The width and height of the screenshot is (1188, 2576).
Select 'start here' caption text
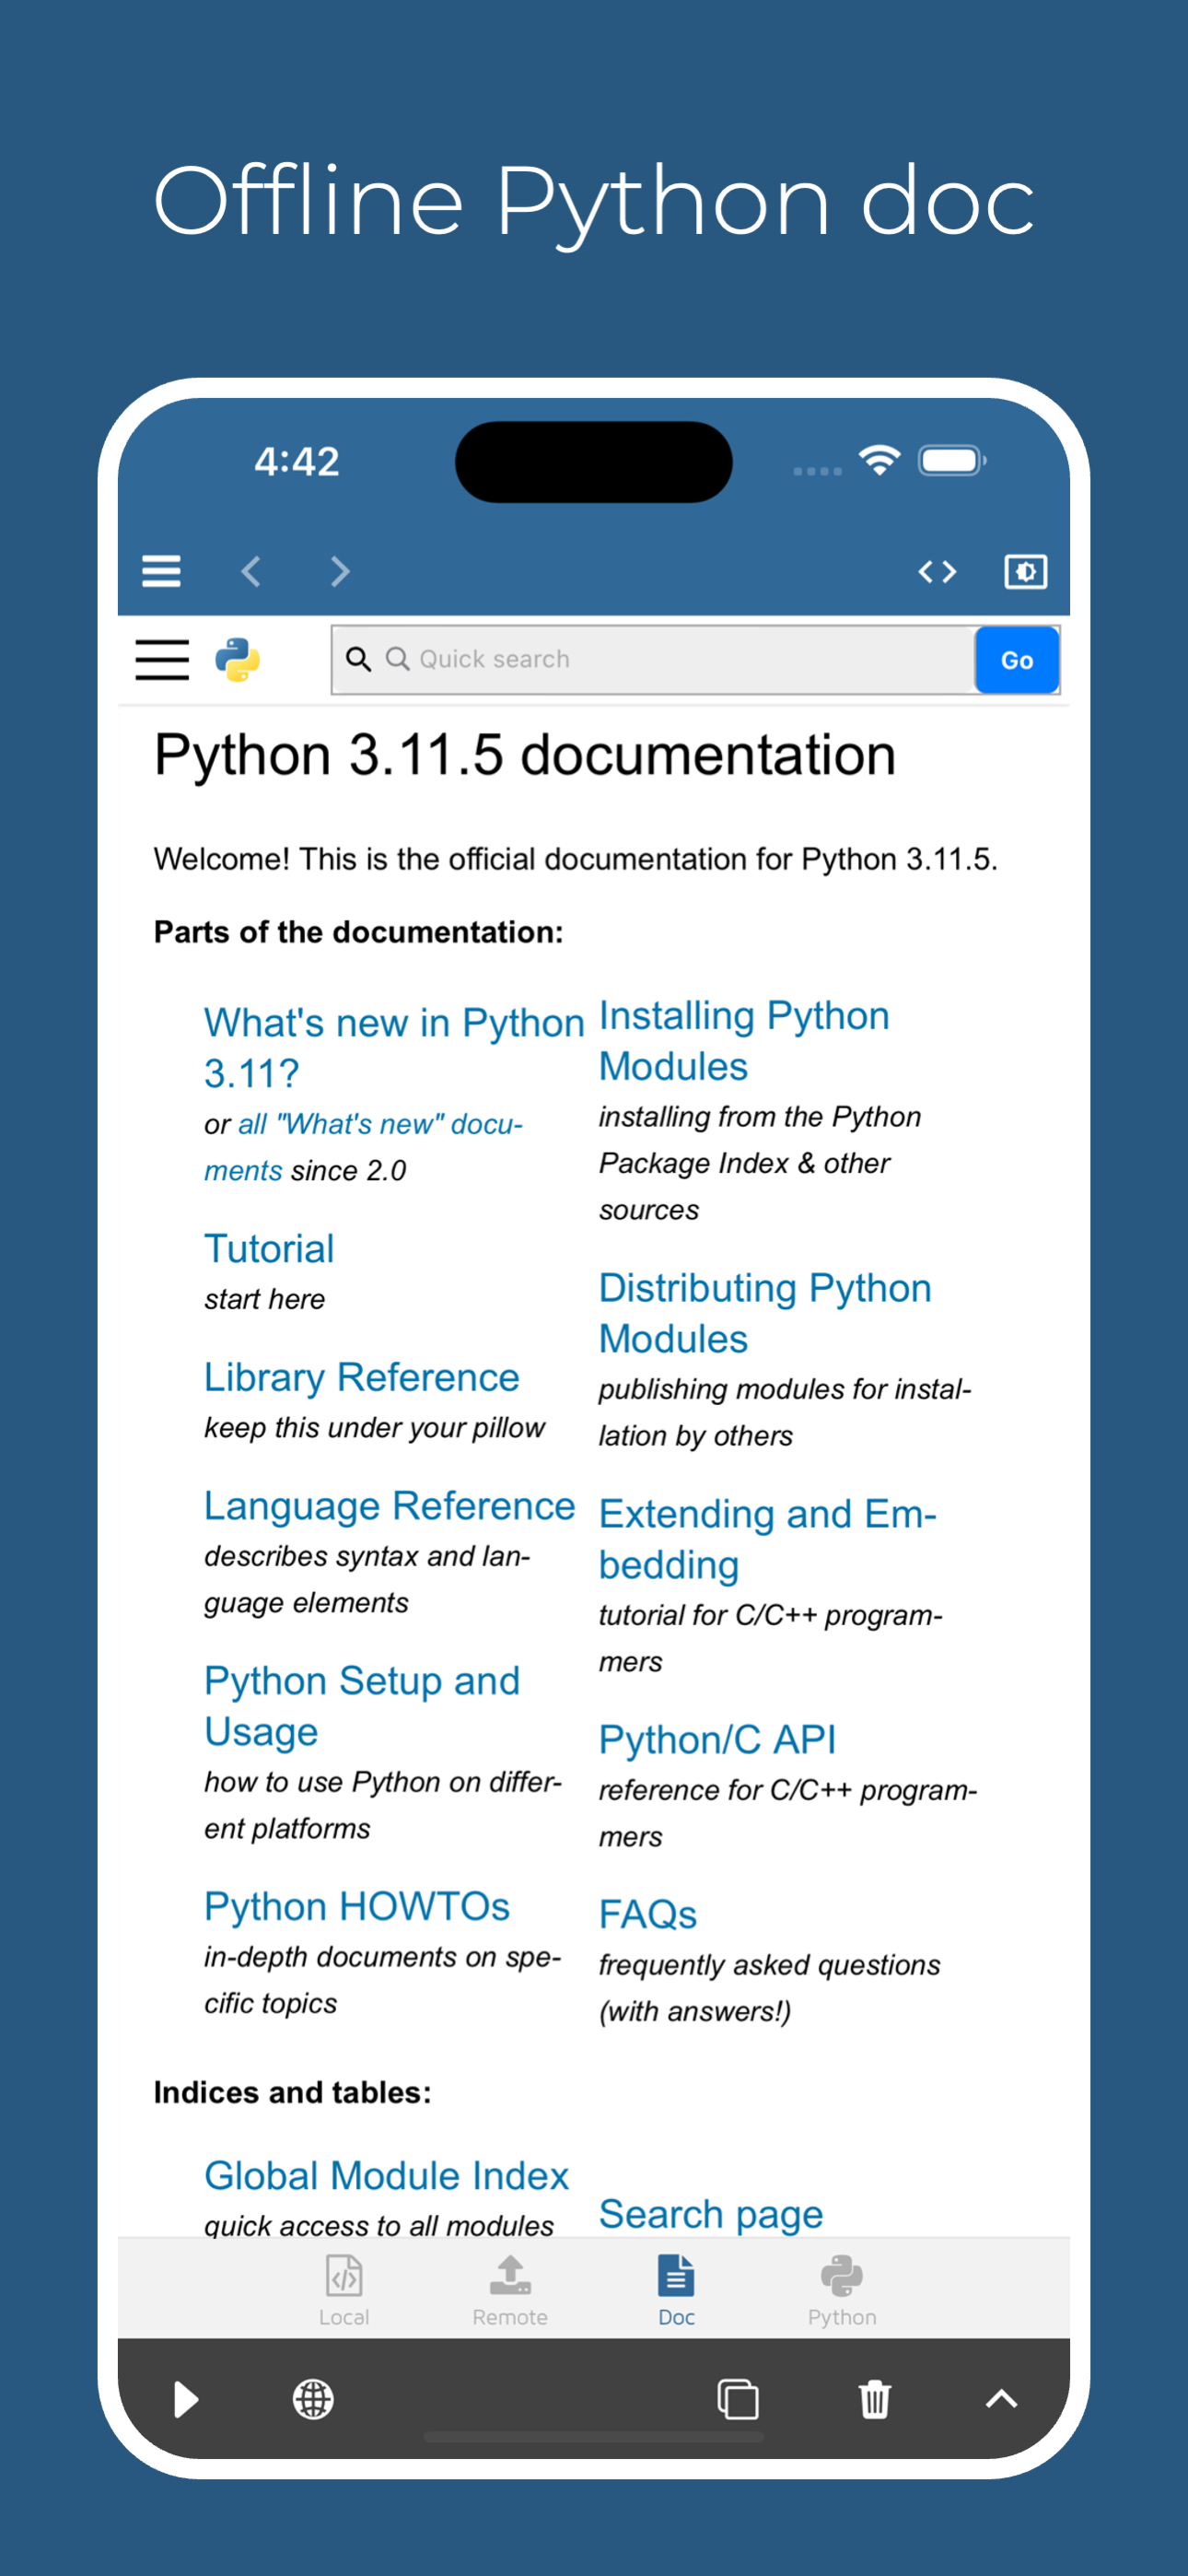[264, 1299]
